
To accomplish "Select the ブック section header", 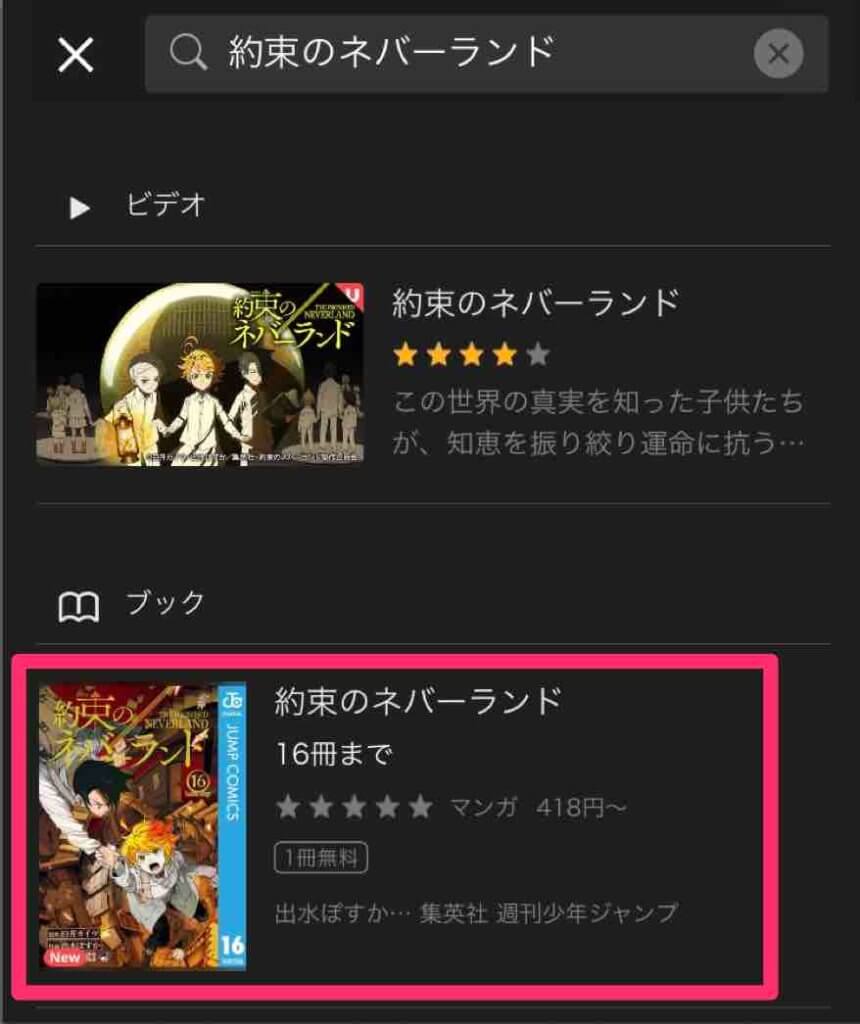I will coord(166,602).
